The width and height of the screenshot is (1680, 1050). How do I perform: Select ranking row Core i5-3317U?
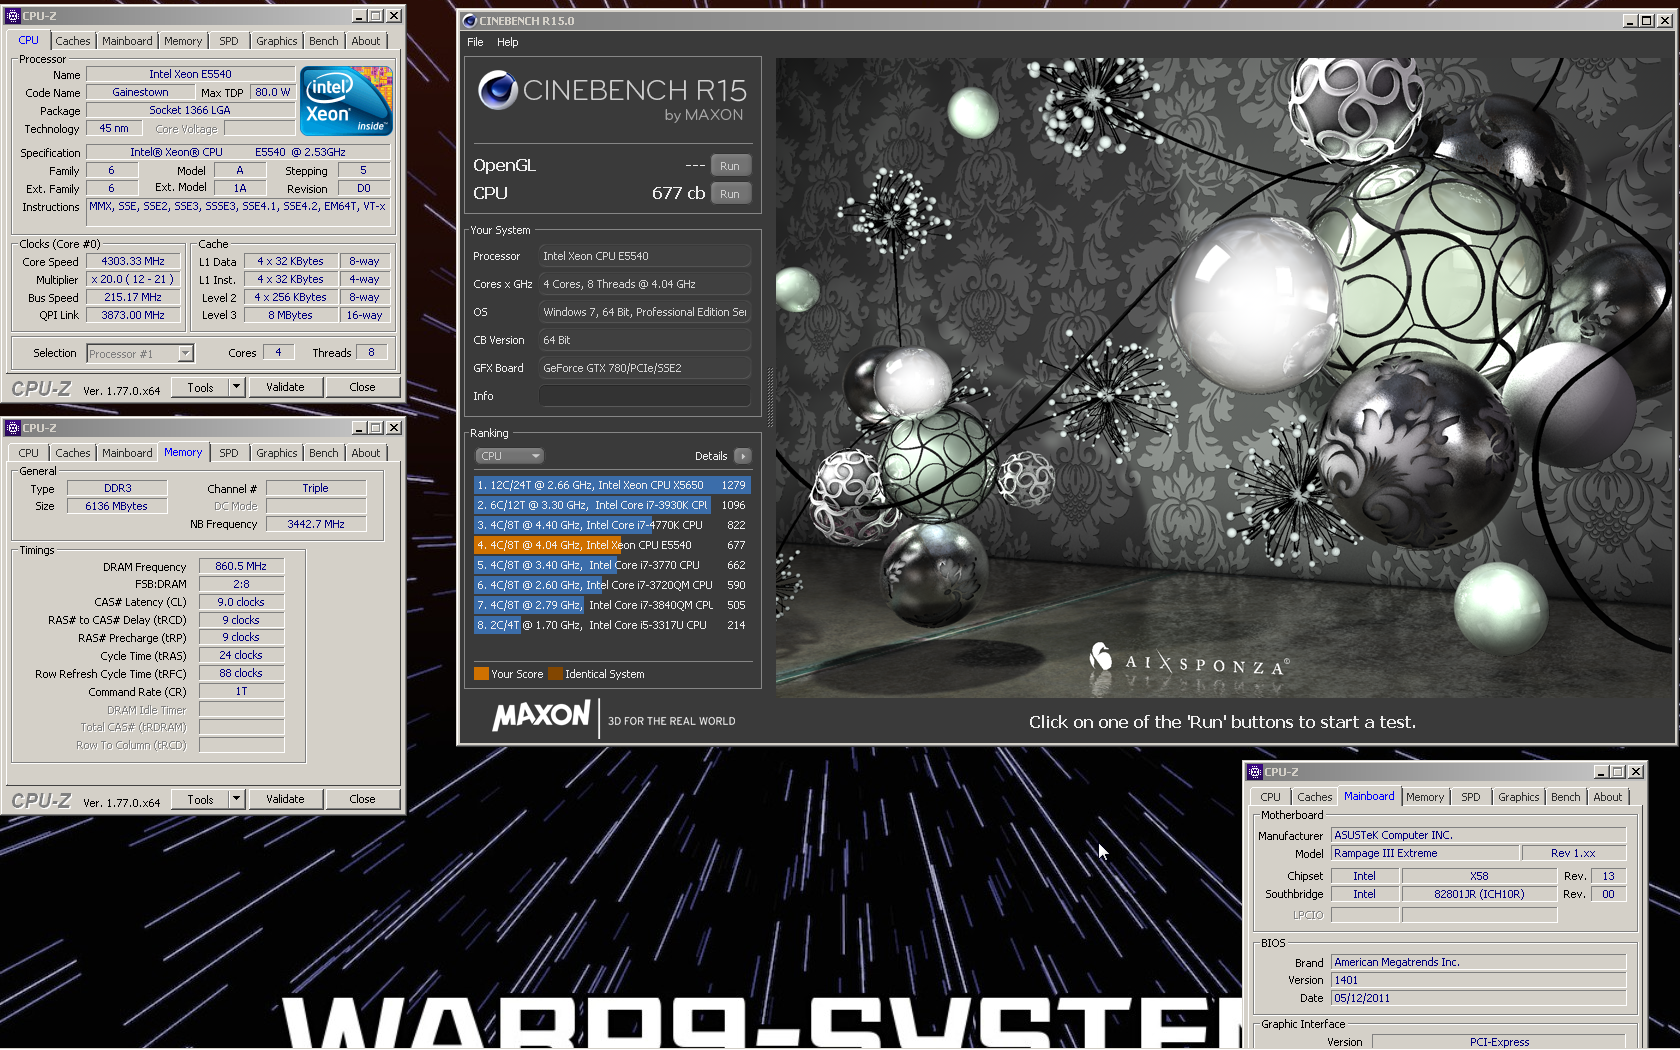(612, 625)
